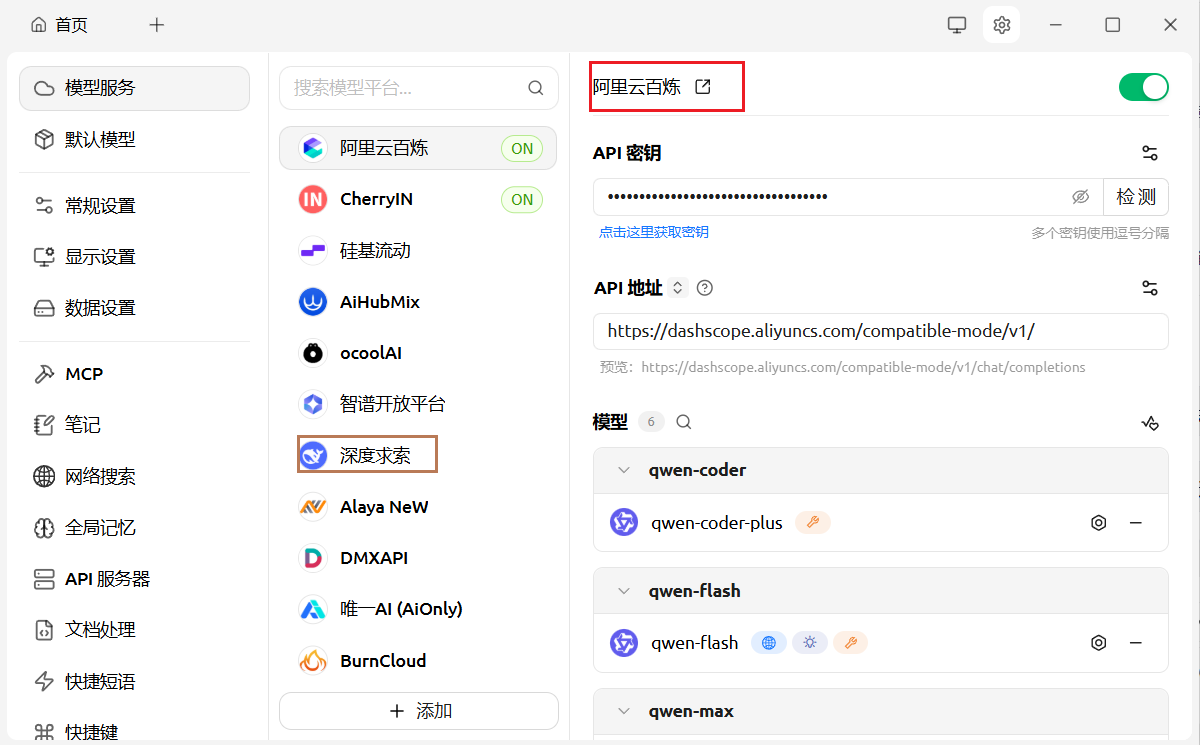Screen dimensions: 1200x745
Task: Click the API 地址 help question icon
Action: click(x=705, y=288)
